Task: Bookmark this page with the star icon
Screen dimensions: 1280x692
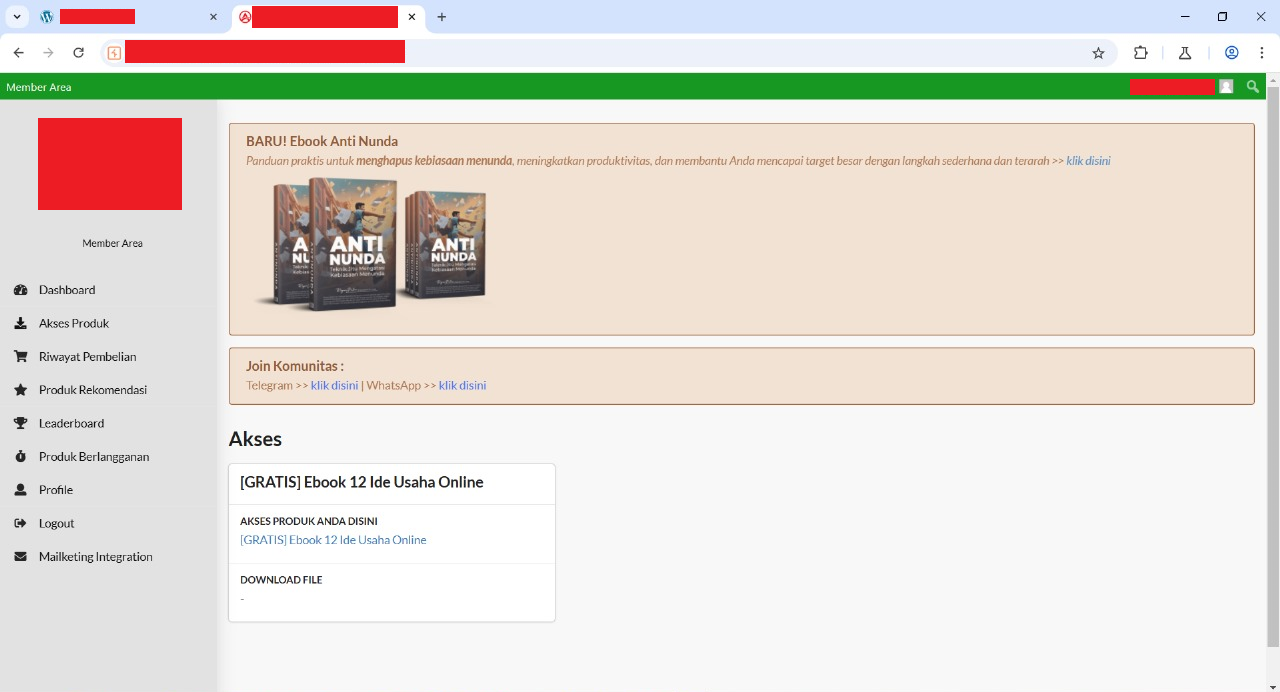Action: click(x=1098, y=53)
